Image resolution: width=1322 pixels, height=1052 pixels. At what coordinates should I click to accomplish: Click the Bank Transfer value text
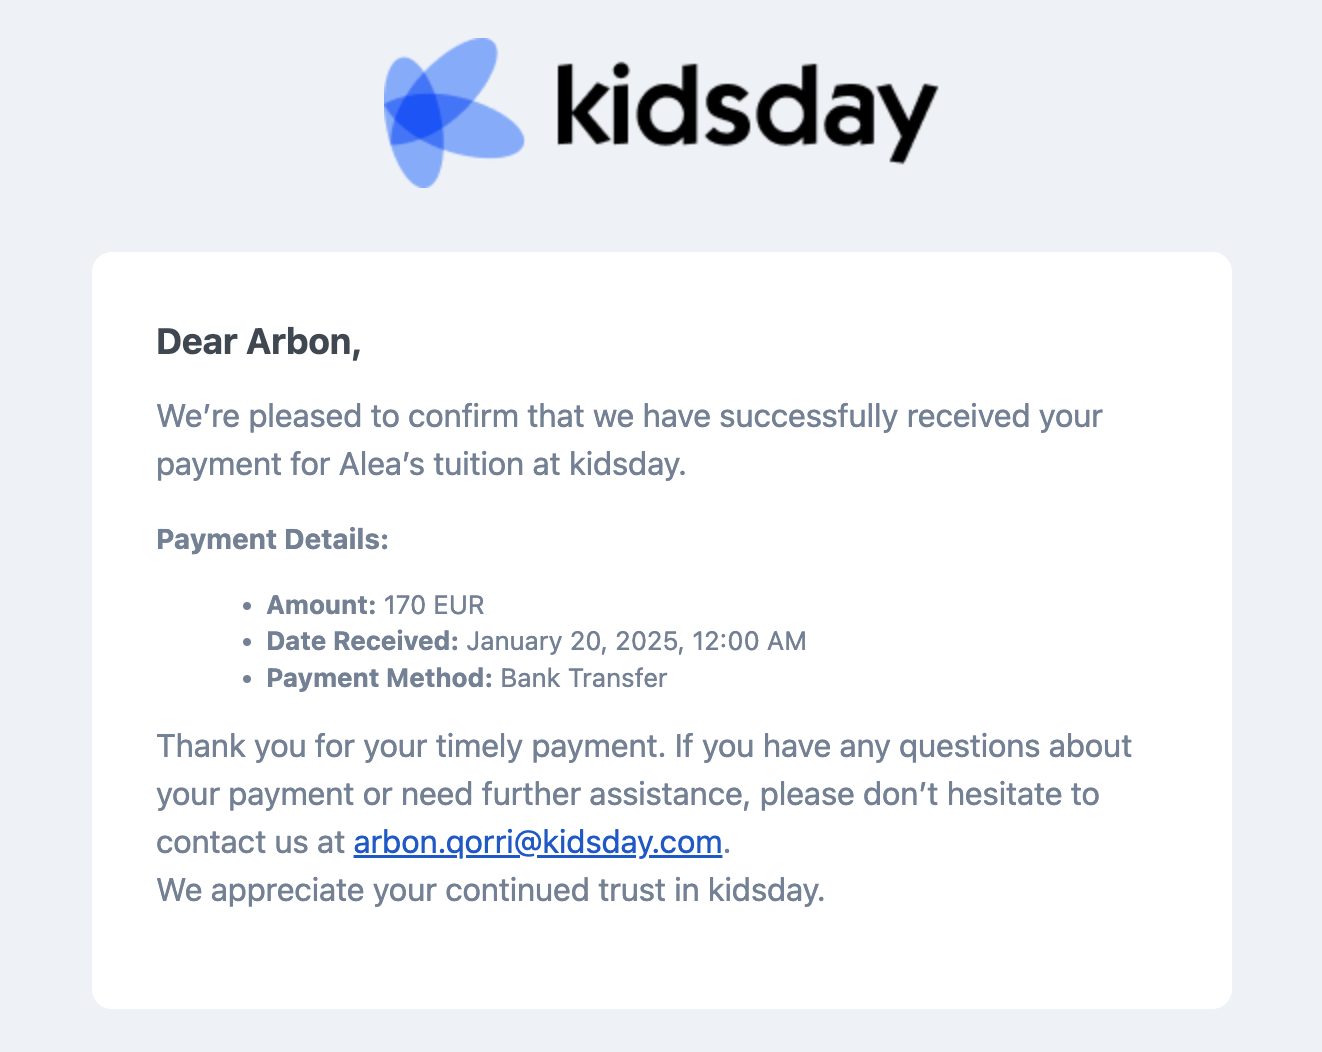point(583,678)
